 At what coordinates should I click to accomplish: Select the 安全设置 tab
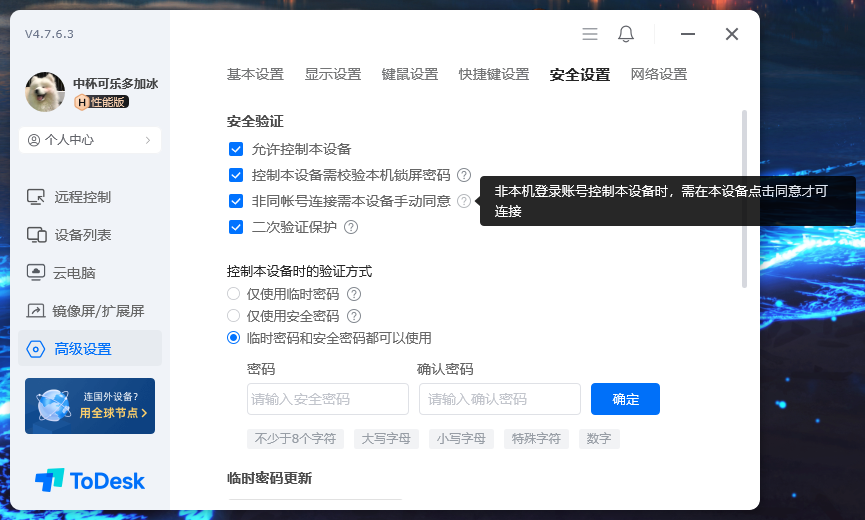pyautogui.click(x=580, y=74)
